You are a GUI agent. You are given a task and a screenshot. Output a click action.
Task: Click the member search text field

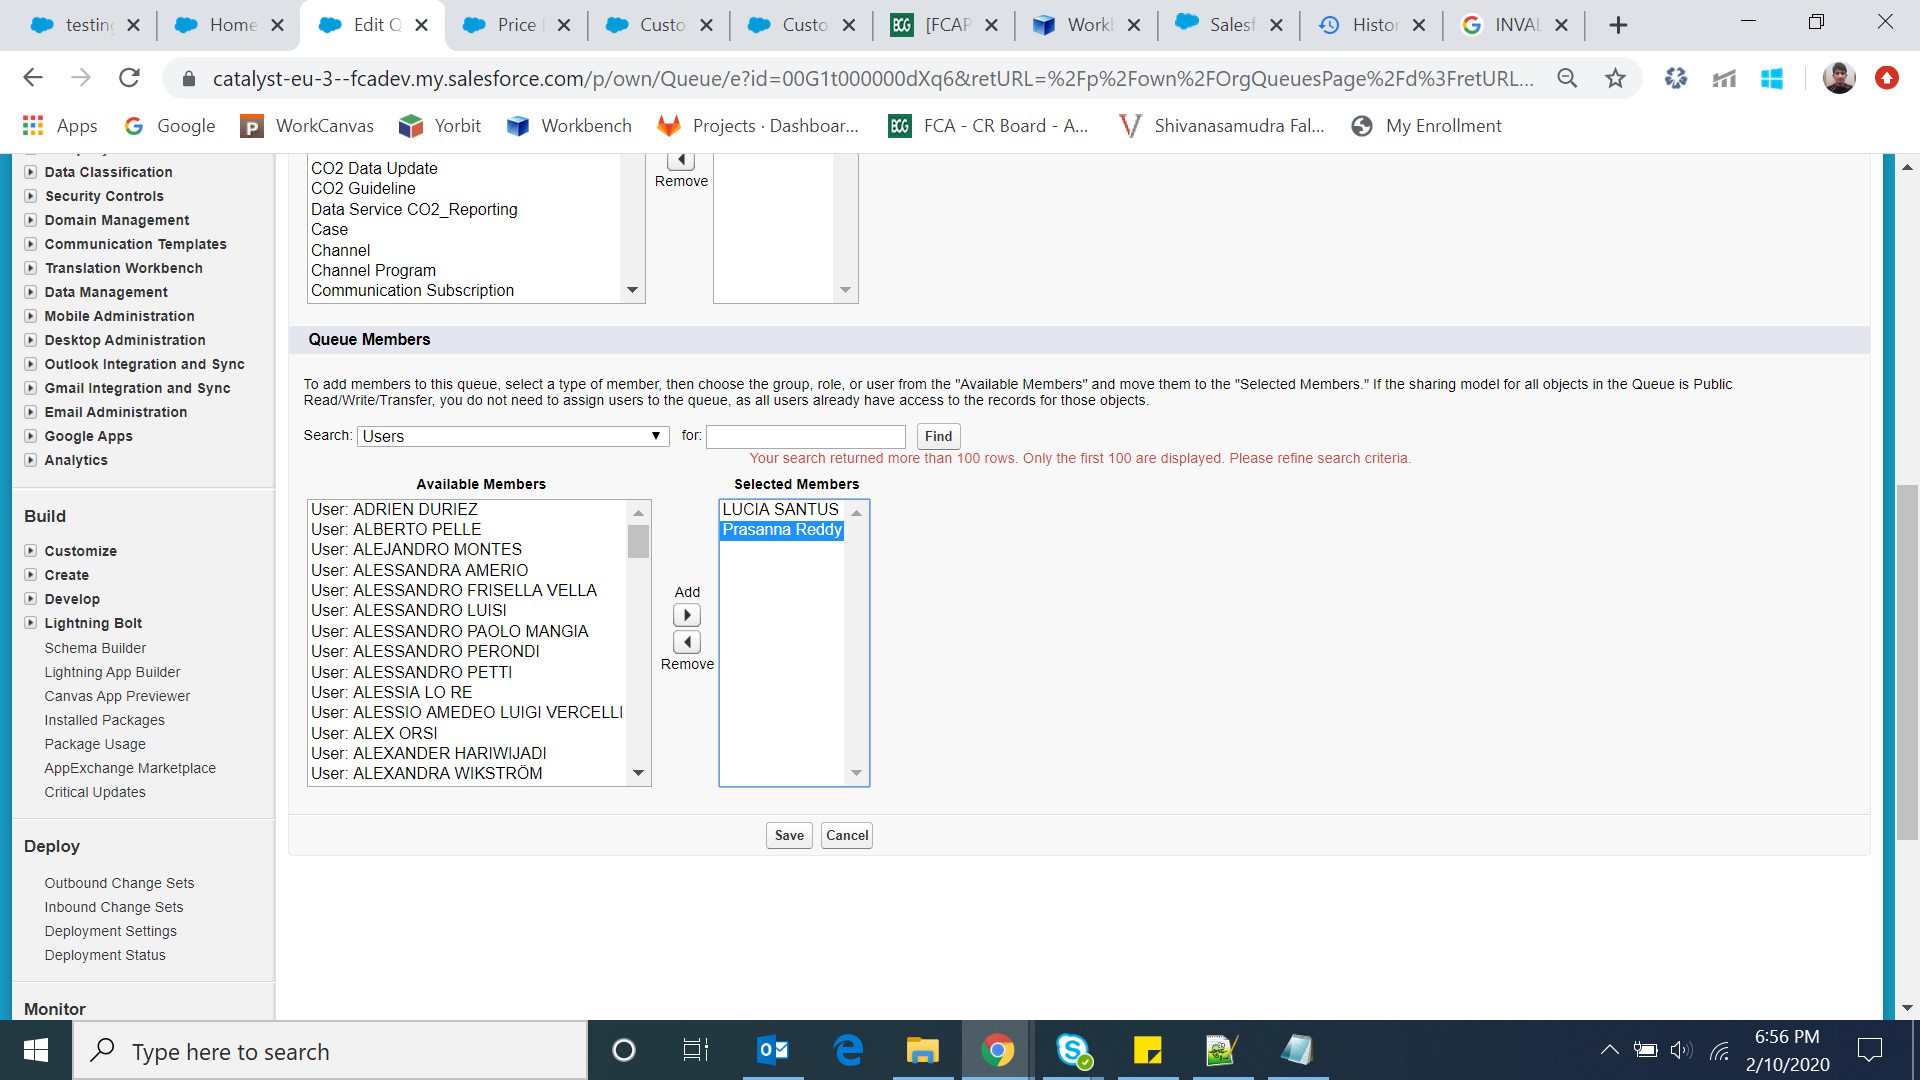[x=805, y=436]
